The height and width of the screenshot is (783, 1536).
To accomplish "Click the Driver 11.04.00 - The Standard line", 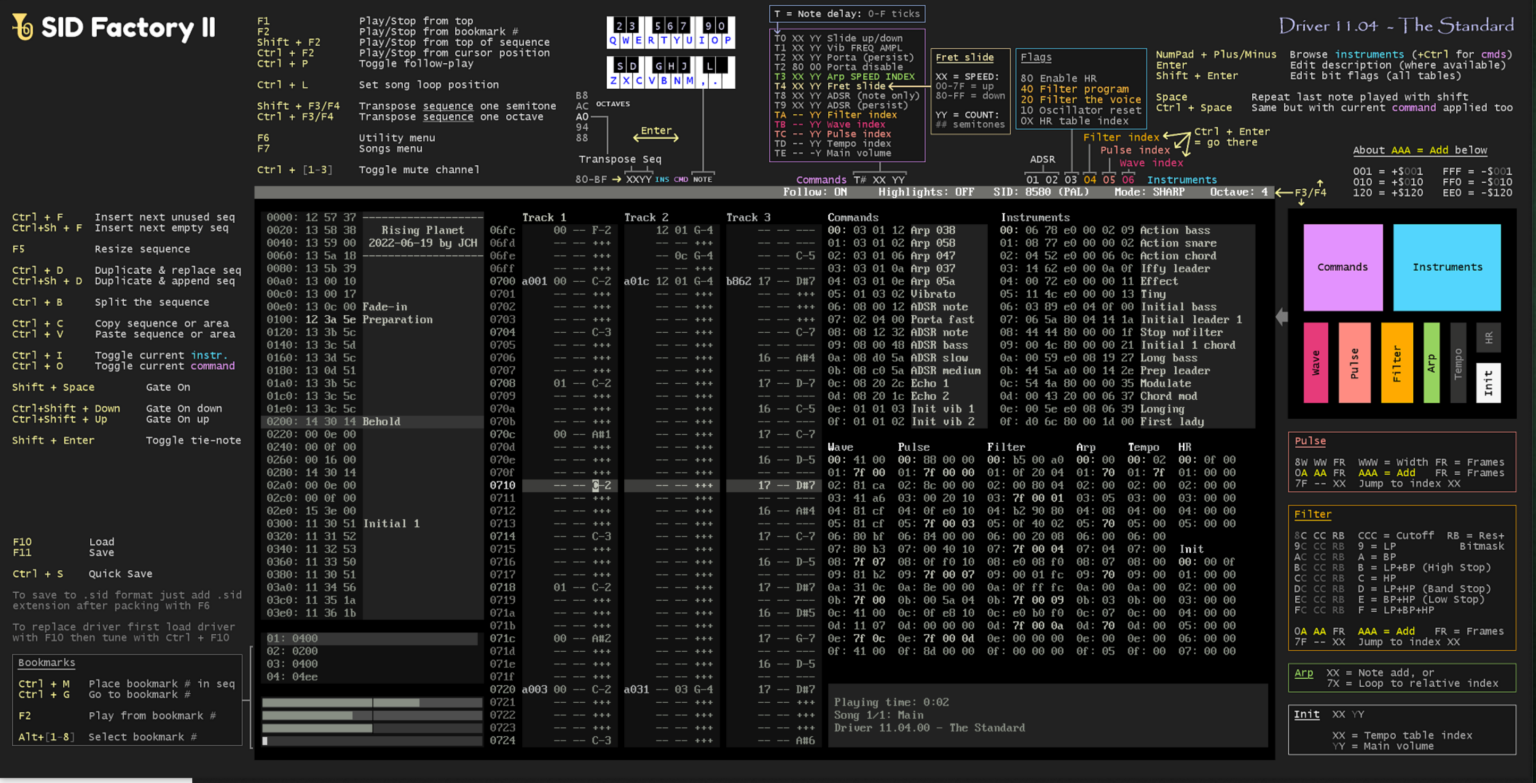I will pos(930,728).
